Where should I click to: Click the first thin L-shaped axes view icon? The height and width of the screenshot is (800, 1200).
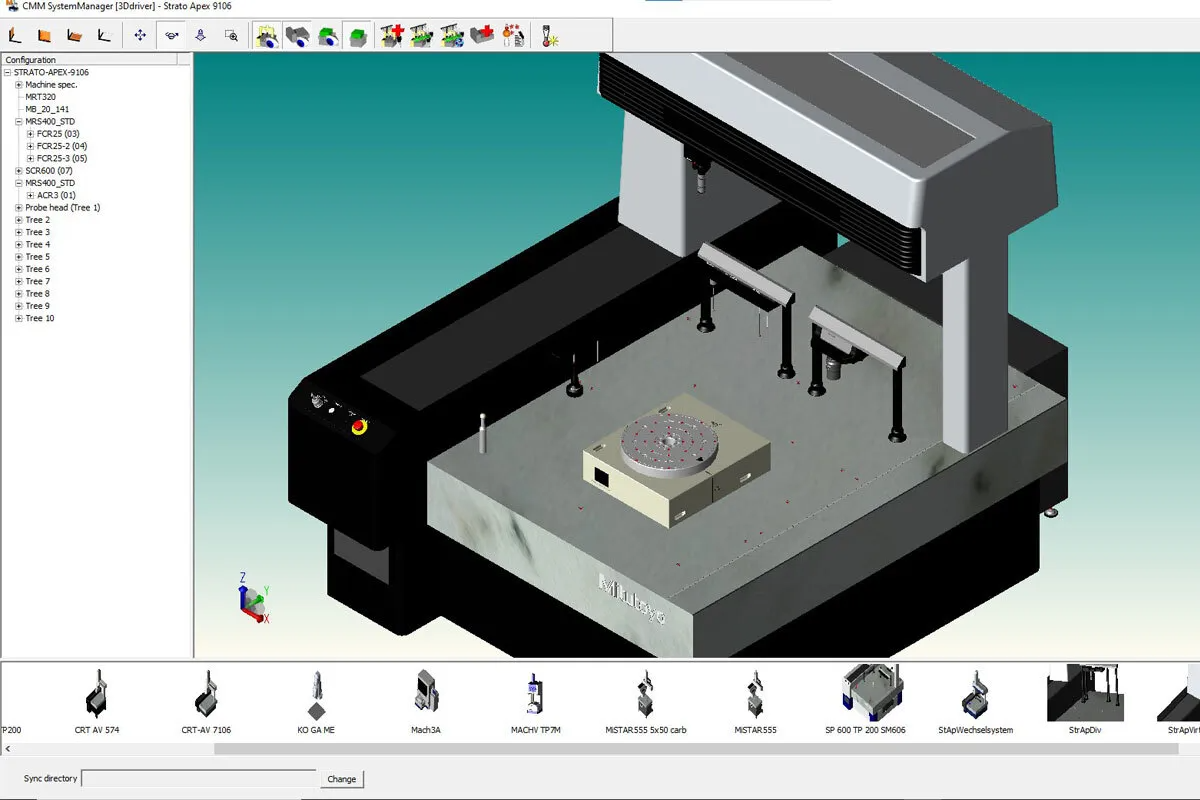coord(15,36)
